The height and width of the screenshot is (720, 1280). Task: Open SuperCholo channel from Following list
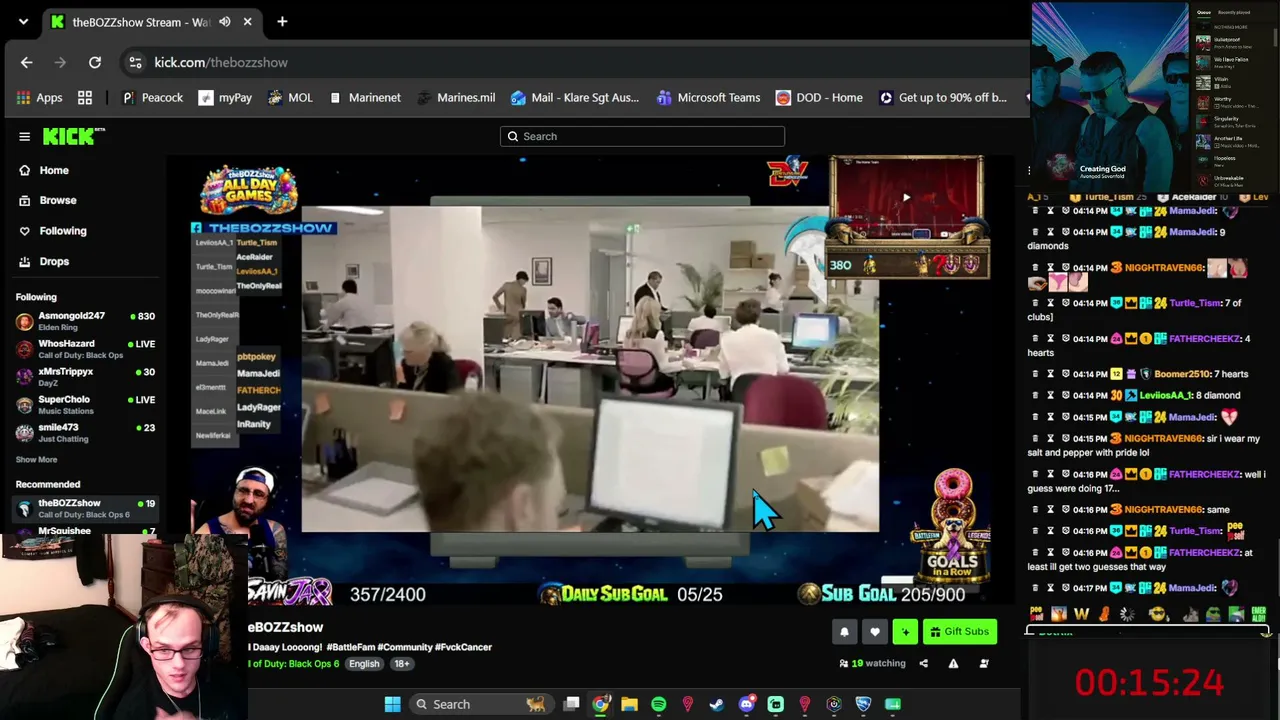(x=85, y=405)
